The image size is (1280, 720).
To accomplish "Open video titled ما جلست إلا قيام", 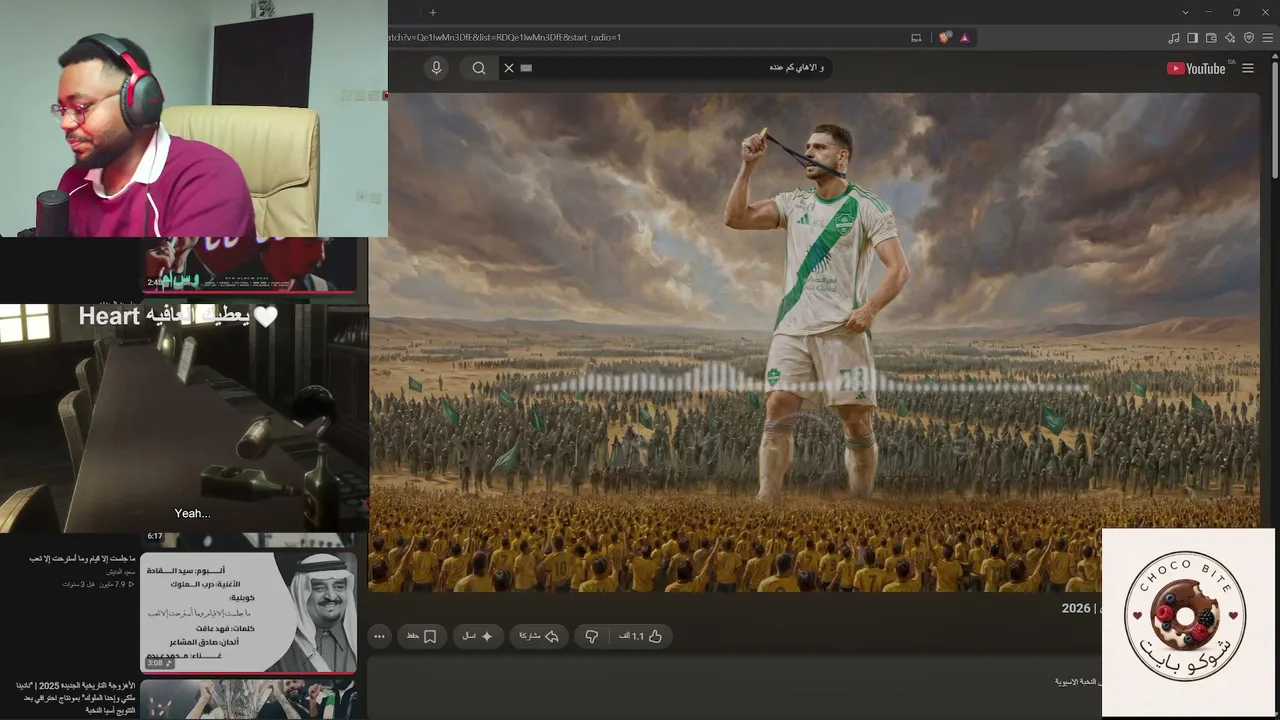I will 82,558.
